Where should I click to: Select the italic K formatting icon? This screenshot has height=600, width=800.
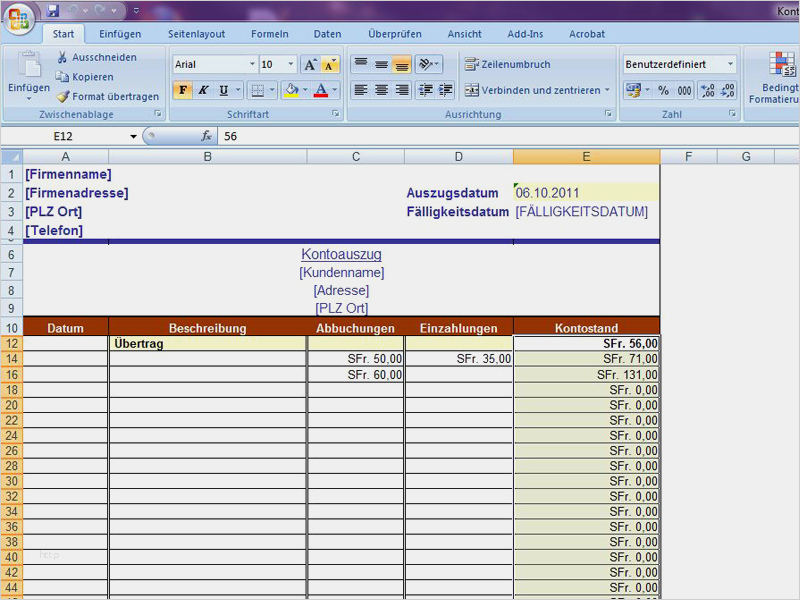(x=203, y=90)
